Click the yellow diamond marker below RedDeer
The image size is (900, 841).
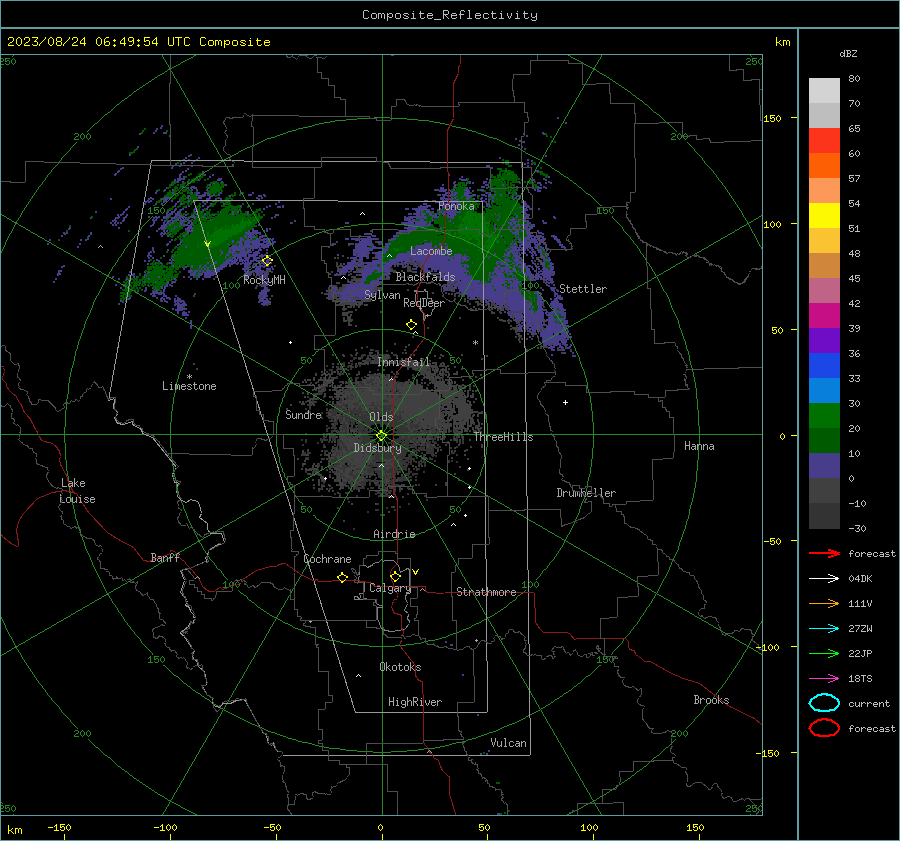tap(412, 325)
